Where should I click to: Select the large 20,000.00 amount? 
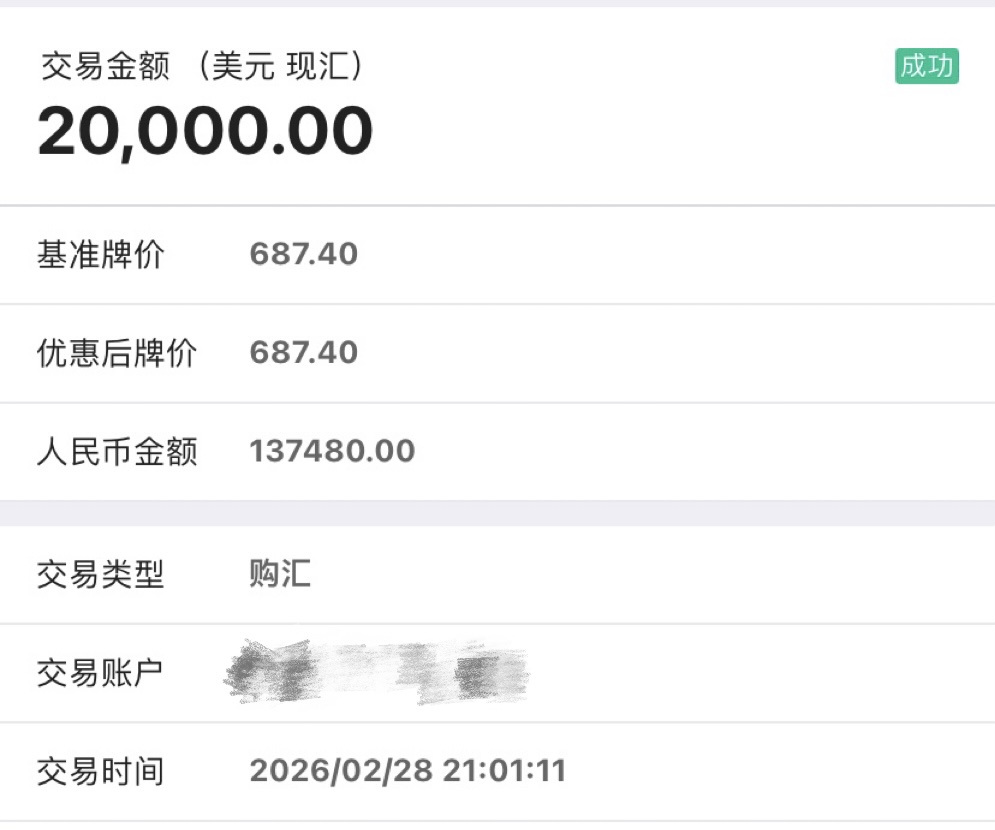click(x=205, y=132)
